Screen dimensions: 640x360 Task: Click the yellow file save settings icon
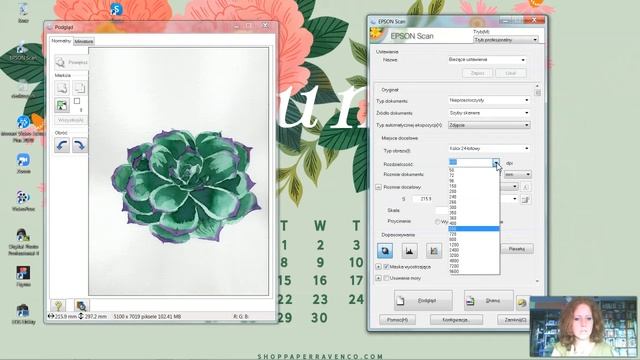click(x=522, y=302)
